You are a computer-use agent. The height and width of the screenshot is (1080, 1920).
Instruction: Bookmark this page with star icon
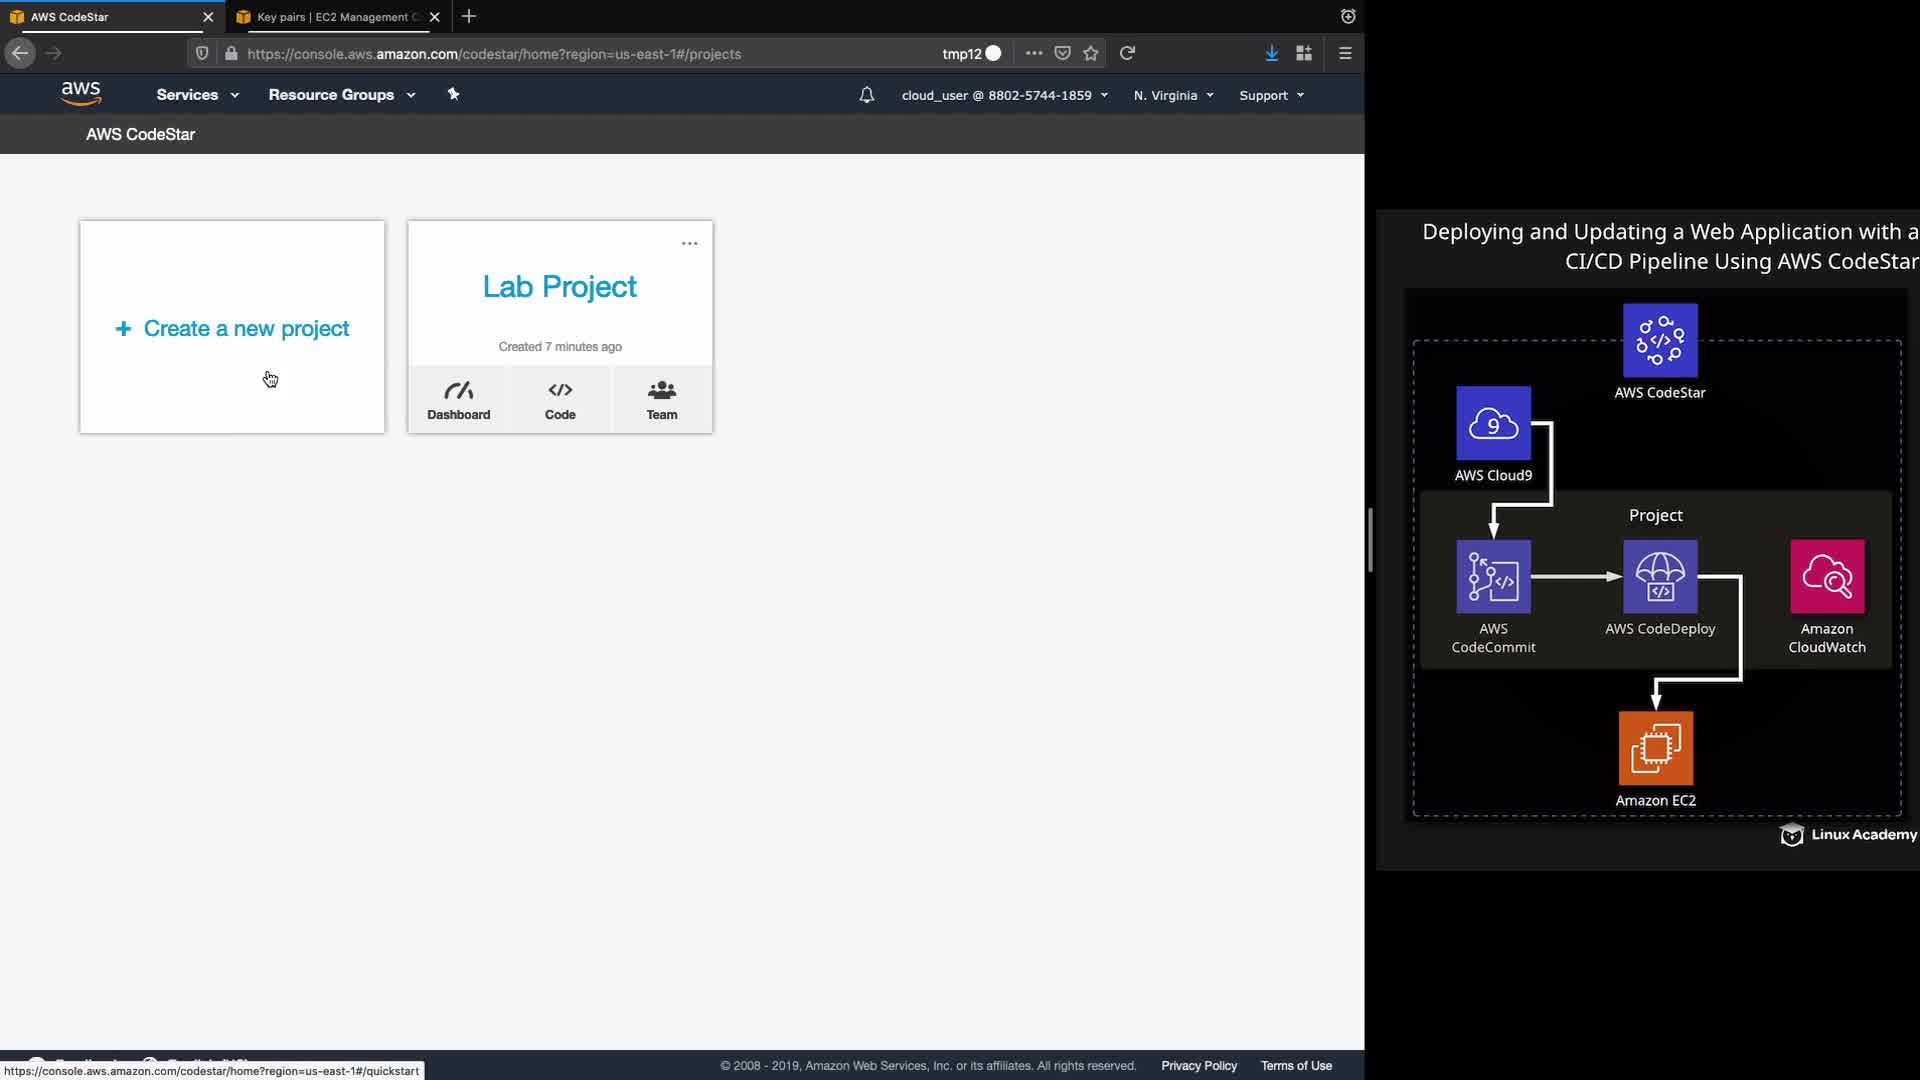pyautogui.click(x=1091, y=54)
